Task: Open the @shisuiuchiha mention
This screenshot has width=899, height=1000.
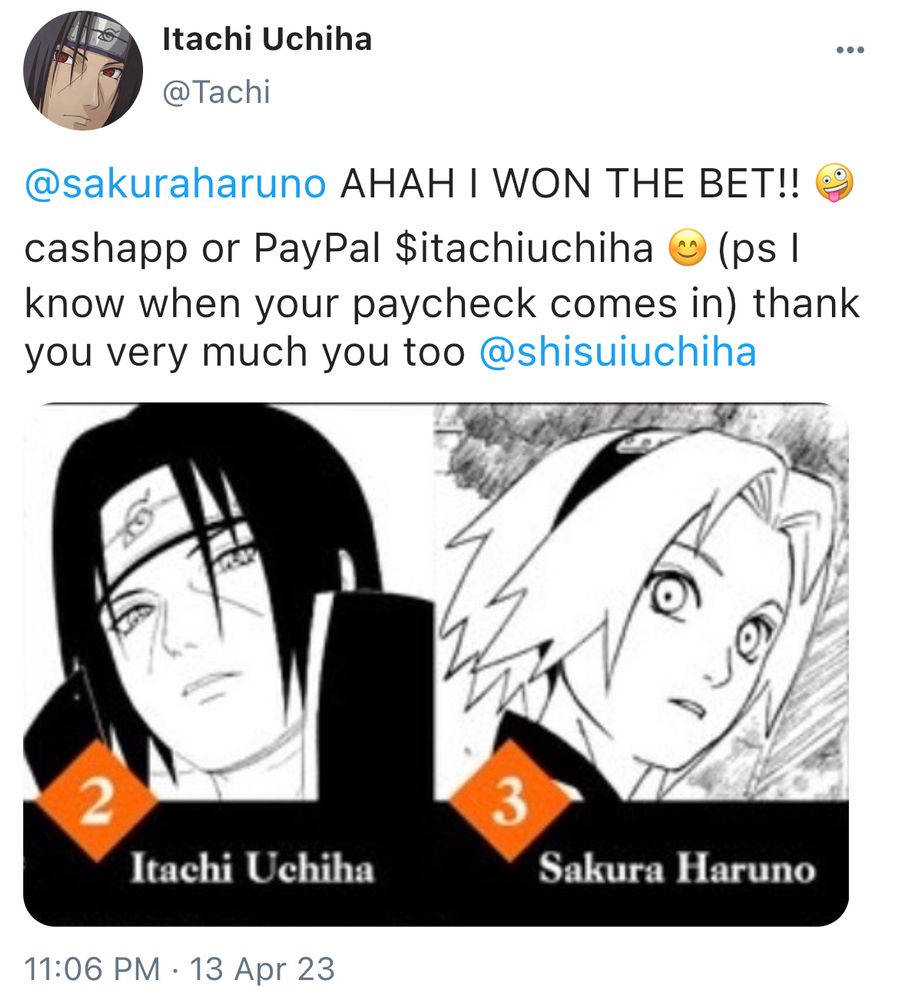Action: coord(617,352)
